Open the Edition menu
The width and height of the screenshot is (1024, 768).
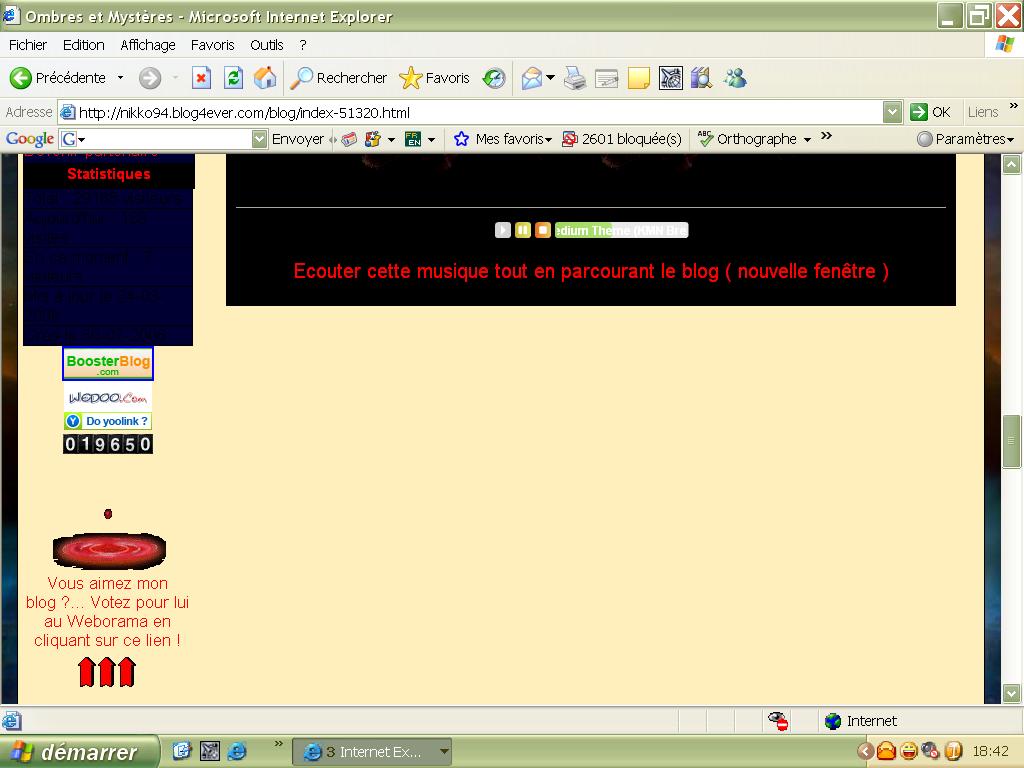tap(84, 45)
